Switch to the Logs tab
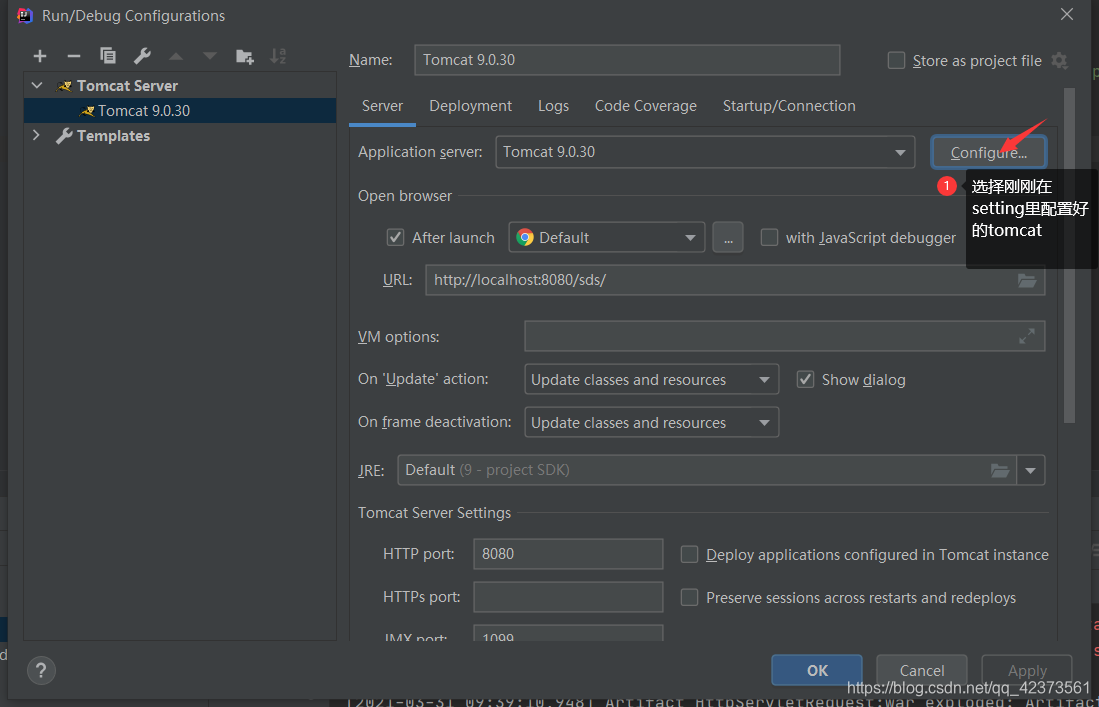 [553, 106]
